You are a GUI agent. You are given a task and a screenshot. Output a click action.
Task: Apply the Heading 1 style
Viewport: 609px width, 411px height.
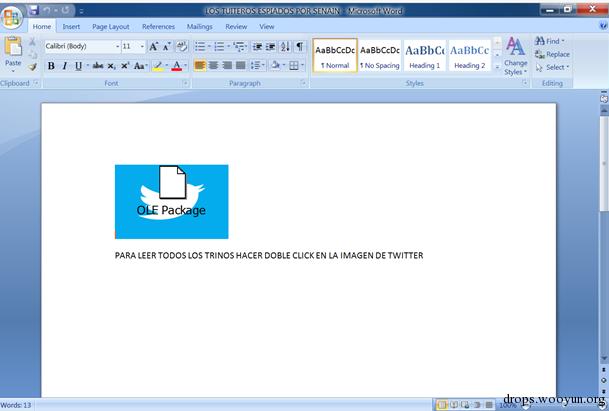pyautogui.click(x=425, y=55)
